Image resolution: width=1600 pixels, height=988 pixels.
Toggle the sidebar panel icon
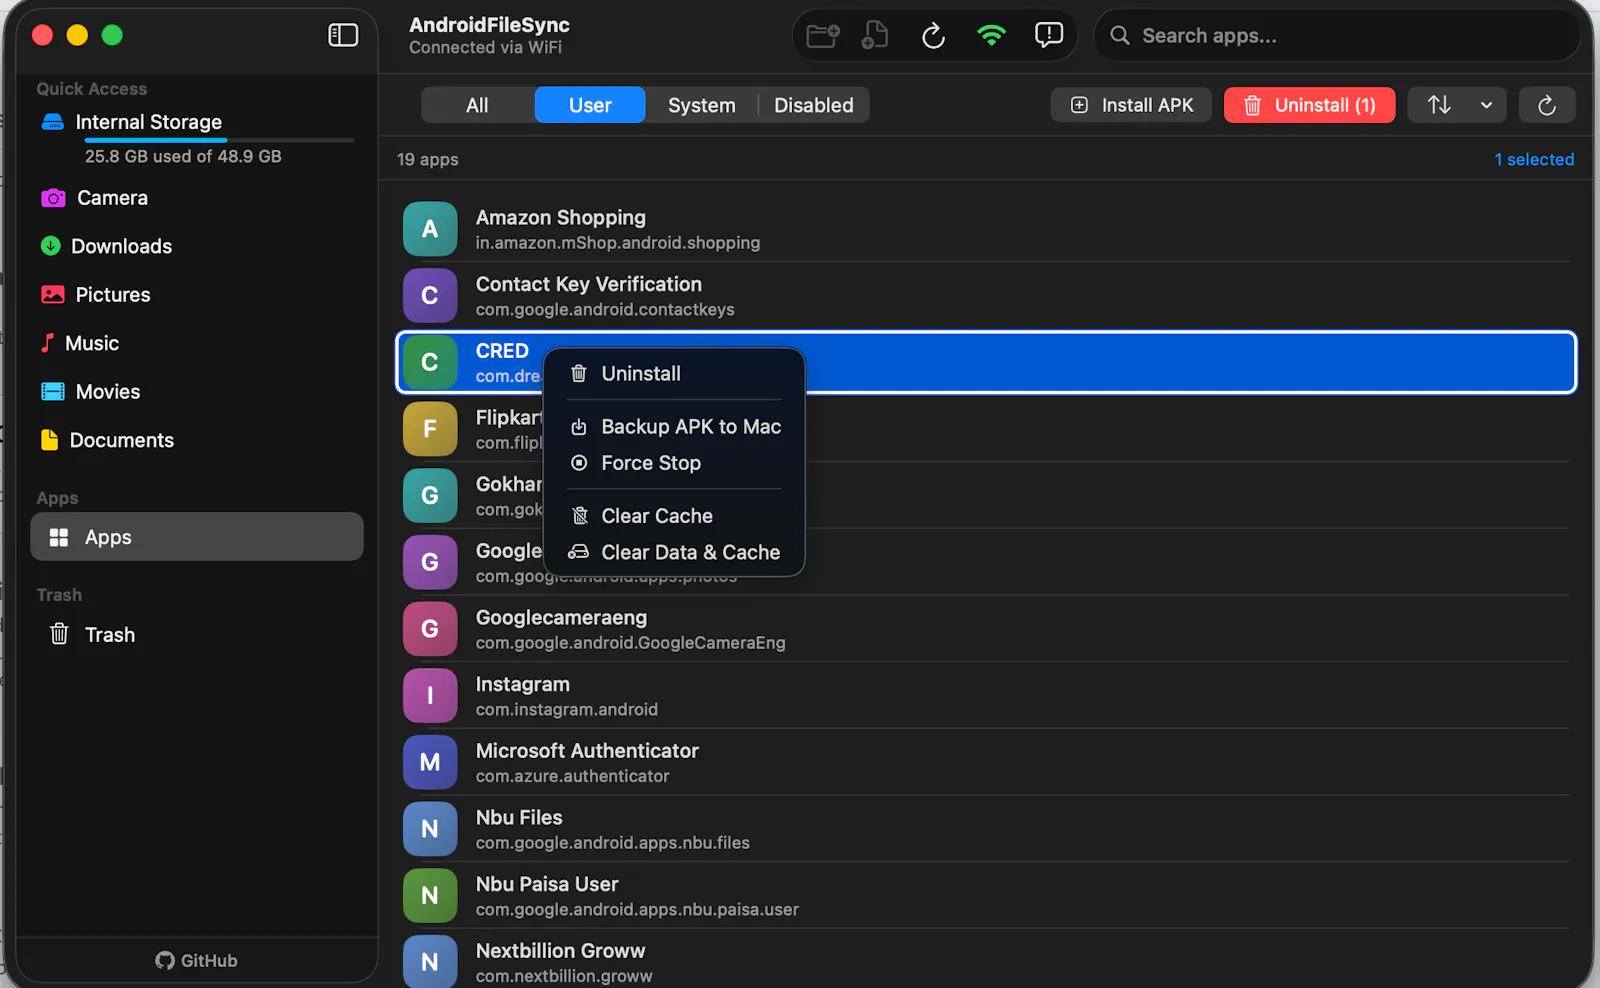pos(343,35)
